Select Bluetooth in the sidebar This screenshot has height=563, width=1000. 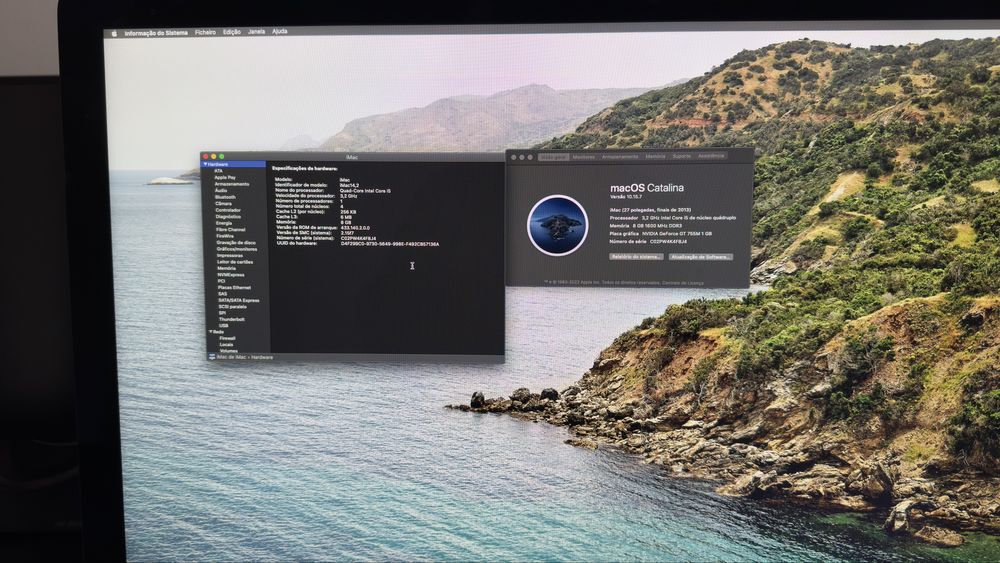click(x=225, y=197)
